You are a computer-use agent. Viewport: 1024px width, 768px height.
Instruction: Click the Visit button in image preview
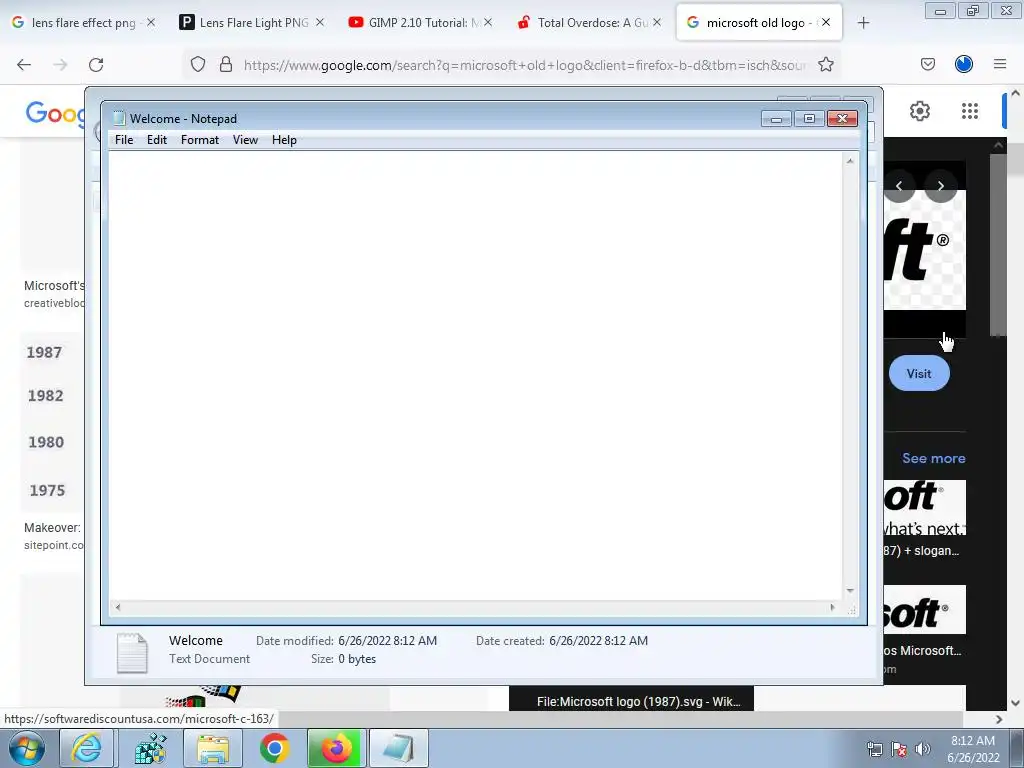[919, 374]
